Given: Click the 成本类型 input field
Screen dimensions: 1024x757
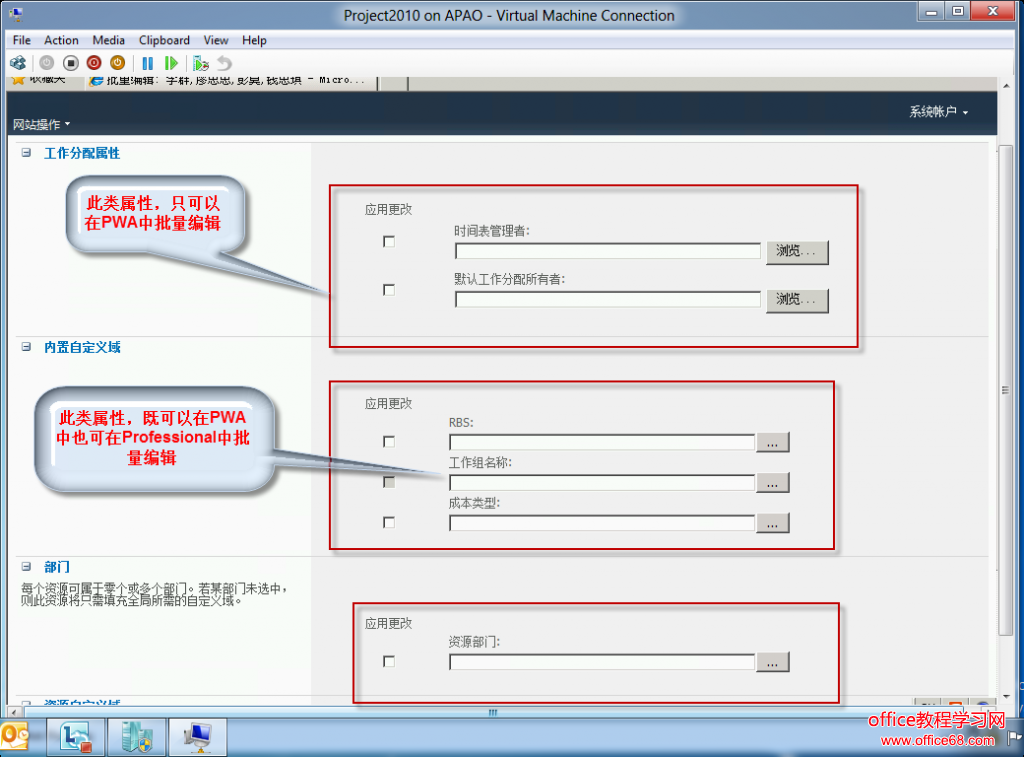Looking at the screenshot, I should [602, 523].
